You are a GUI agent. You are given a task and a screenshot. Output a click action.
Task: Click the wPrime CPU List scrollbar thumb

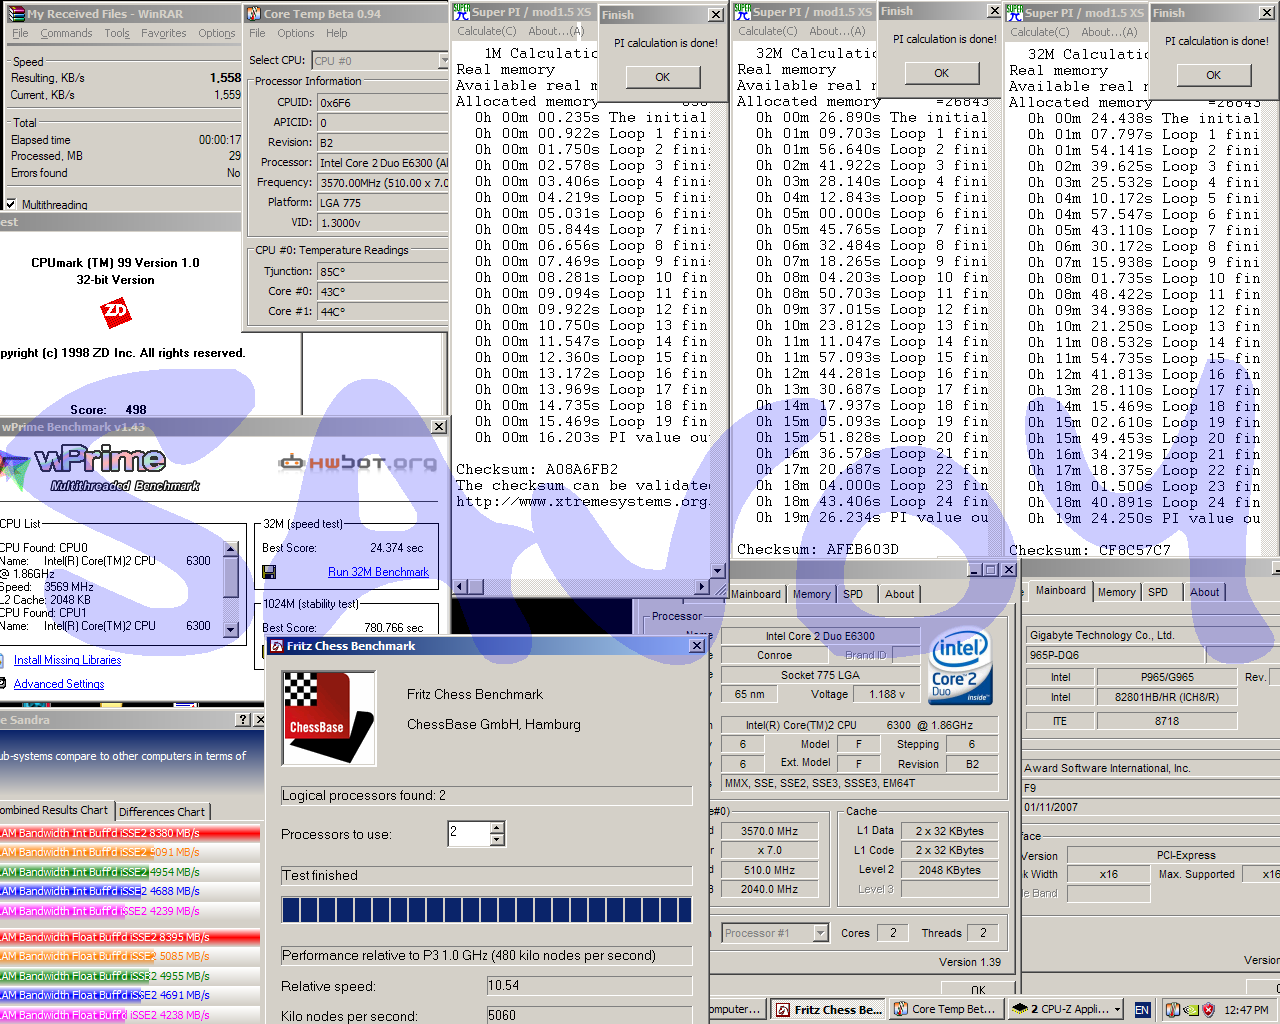pos(231,576)
